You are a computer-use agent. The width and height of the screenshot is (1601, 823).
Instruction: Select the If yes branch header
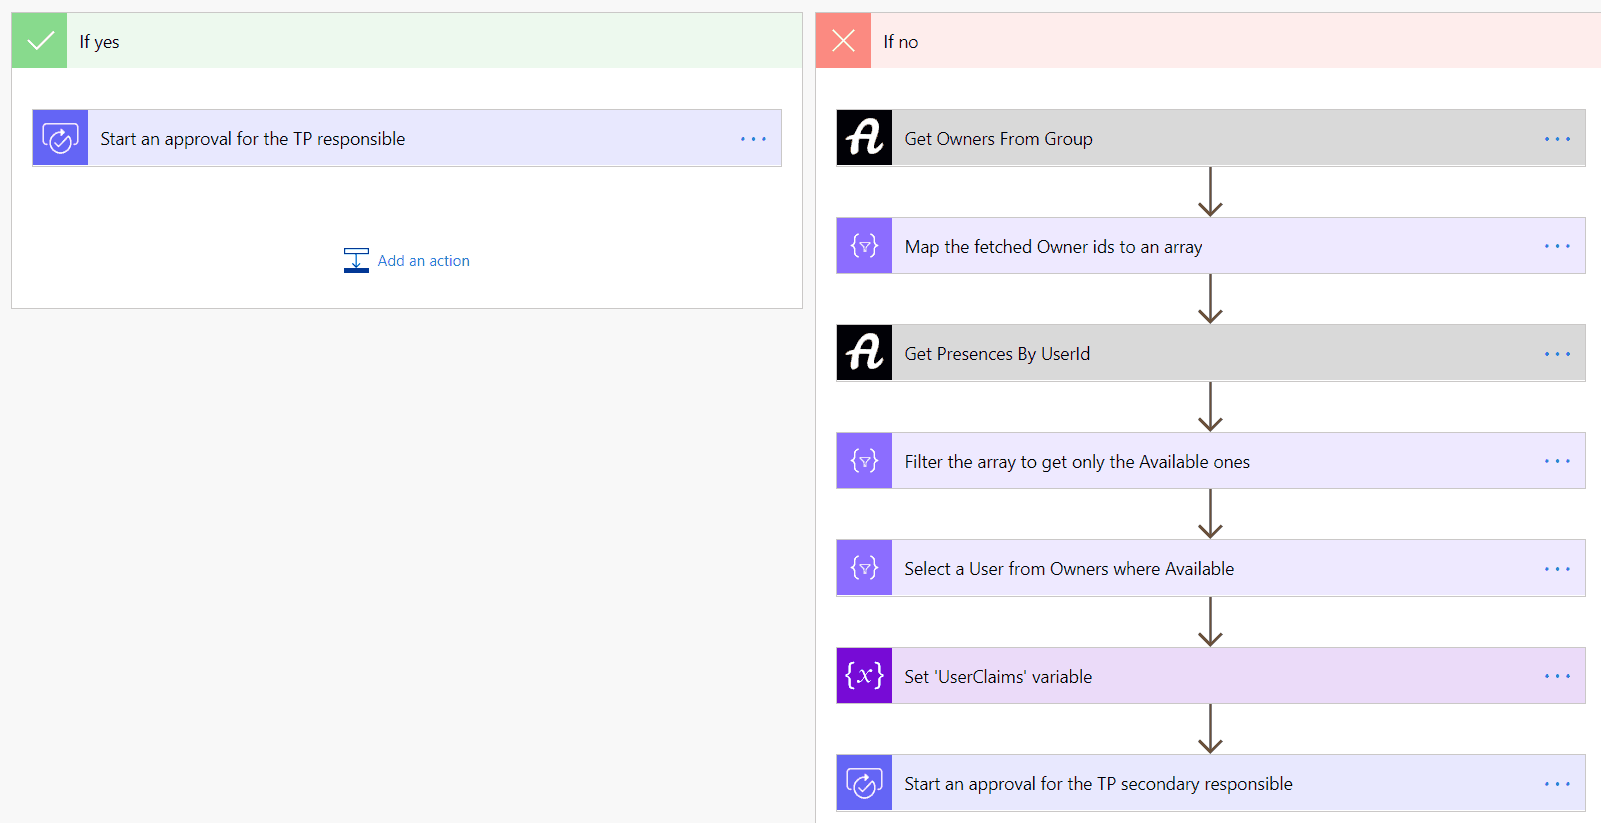click(x=407, y=41)
